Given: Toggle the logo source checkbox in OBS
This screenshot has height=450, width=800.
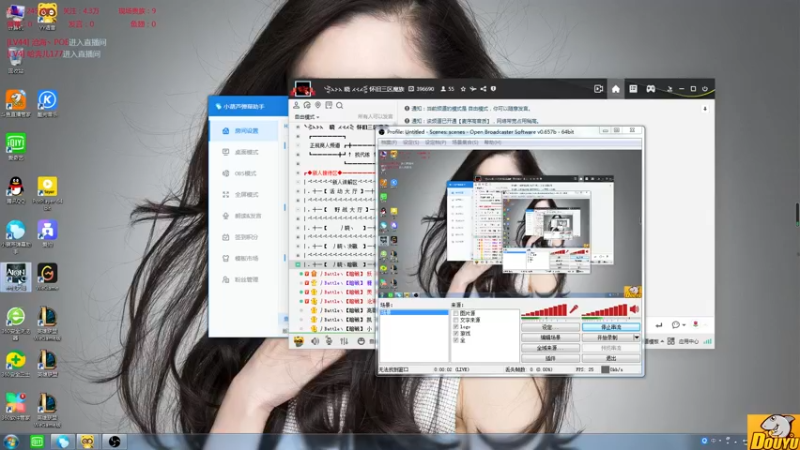Looking at the screenshot, I should point(456,327).
